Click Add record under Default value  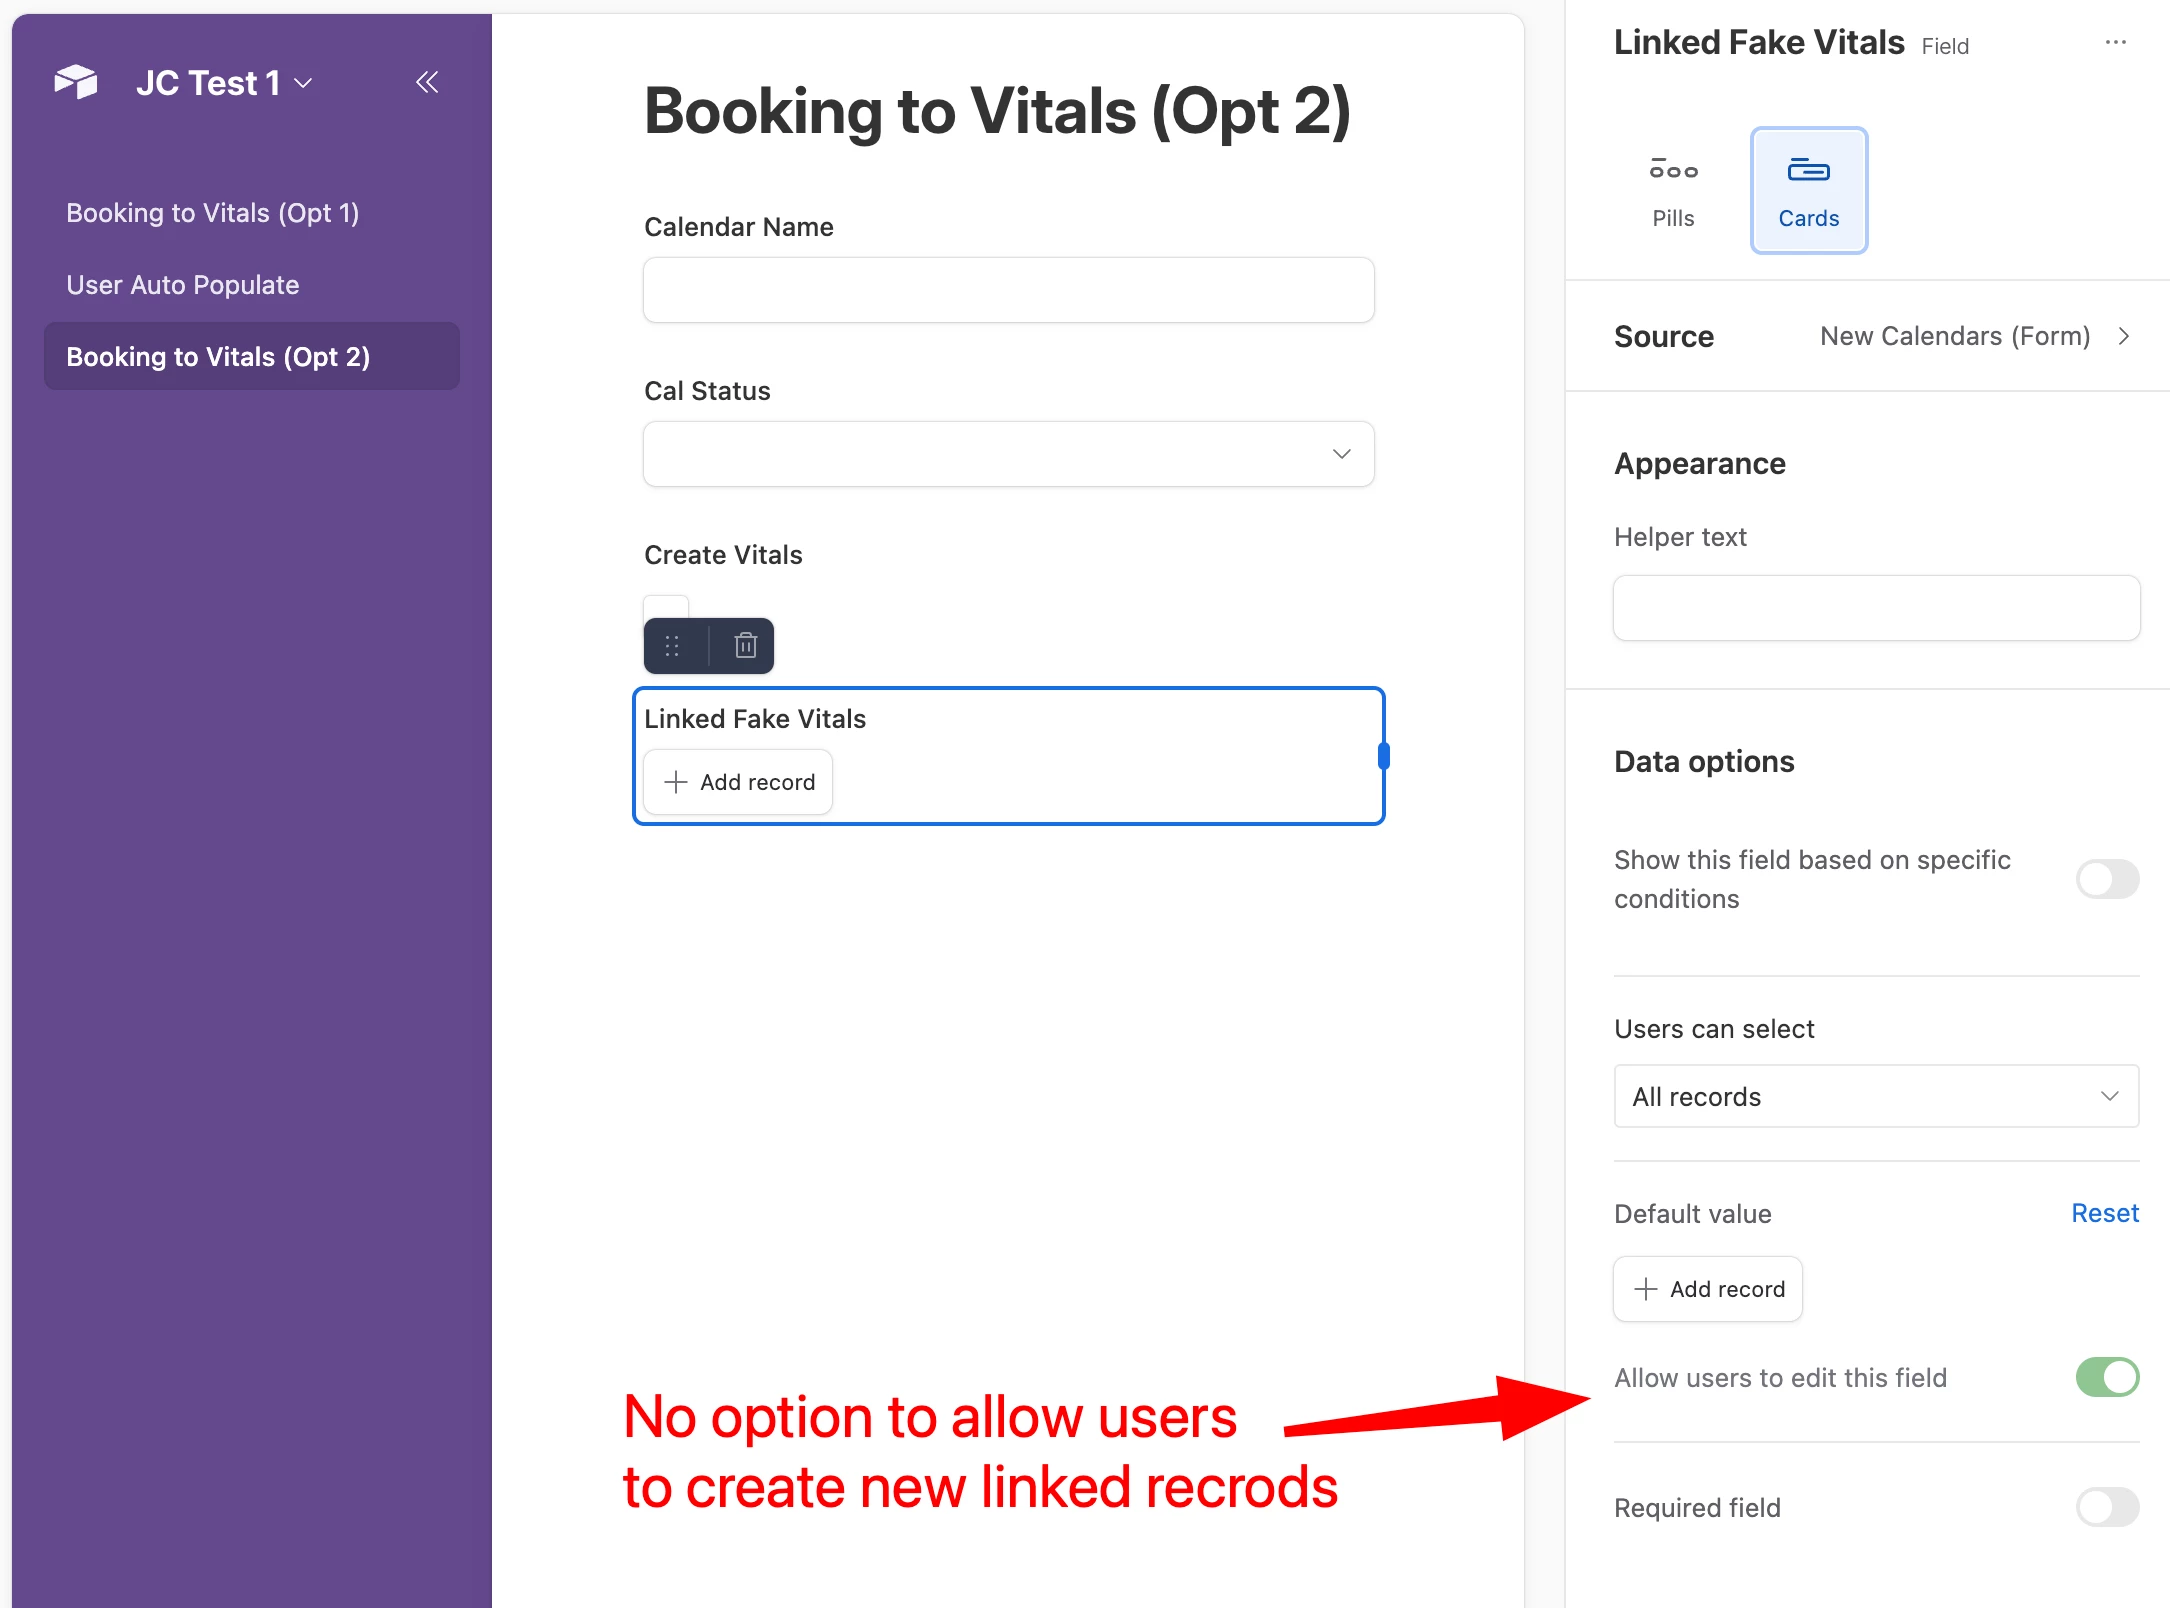pyautogui.click(x=1707, y=1289)
